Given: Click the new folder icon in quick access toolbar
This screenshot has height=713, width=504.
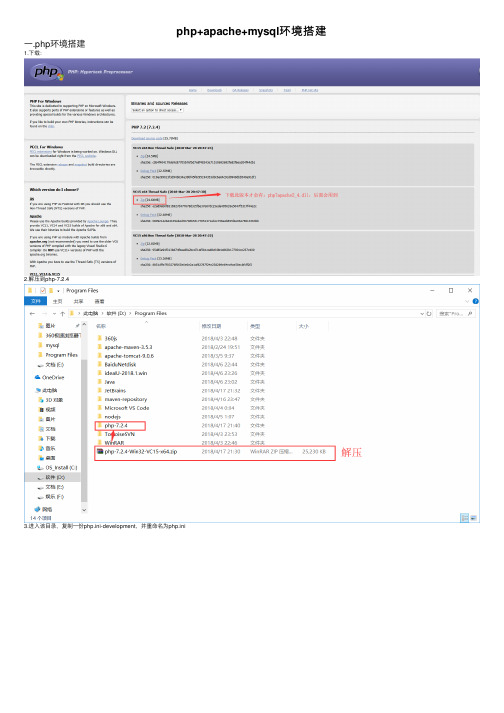Looking at the screenshot, I should click(51, 290).
